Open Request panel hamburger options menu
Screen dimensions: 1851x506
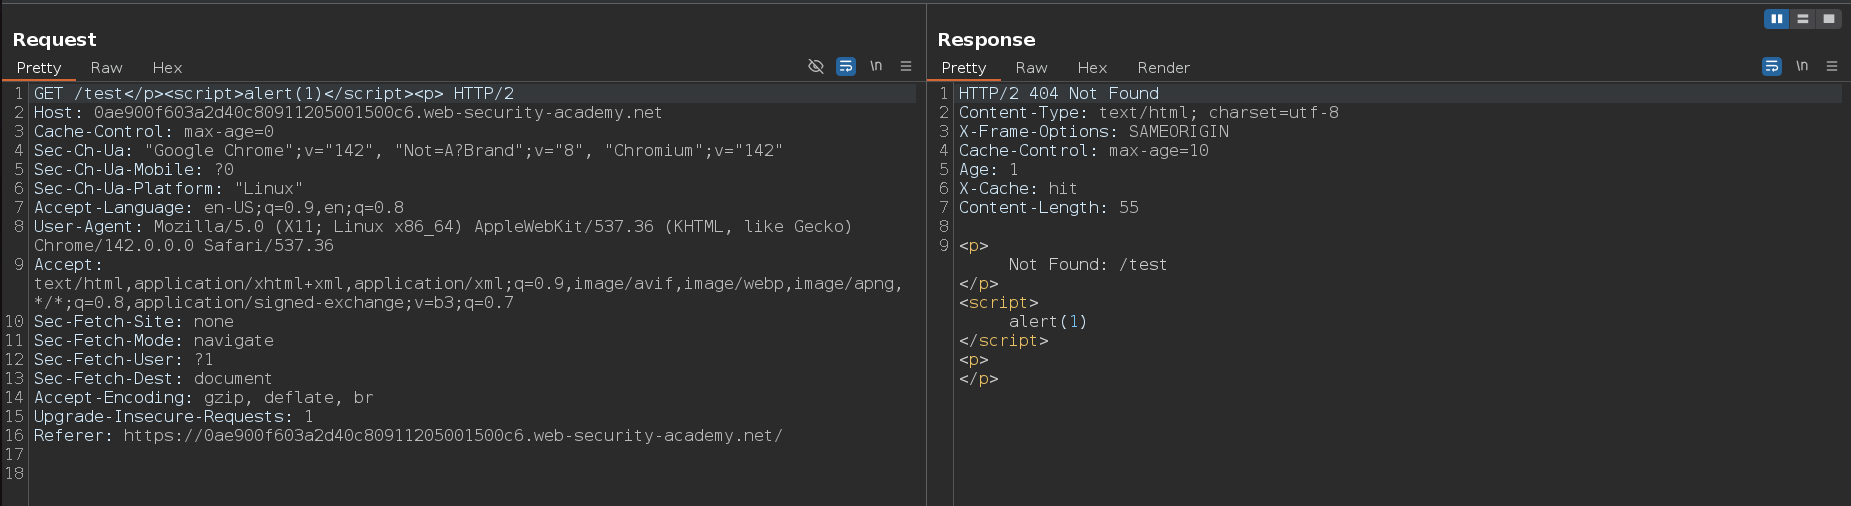tap(906, 67)
